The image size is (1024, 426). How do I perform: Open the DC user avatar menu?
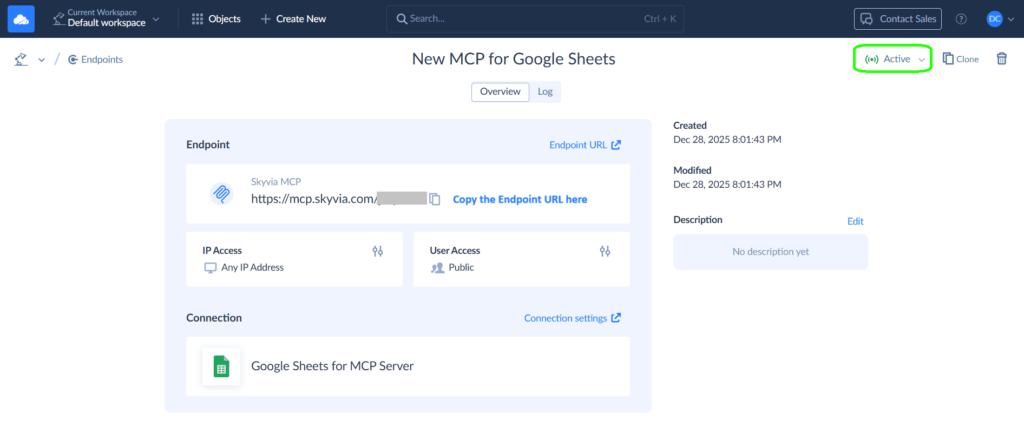click(994, 19)
